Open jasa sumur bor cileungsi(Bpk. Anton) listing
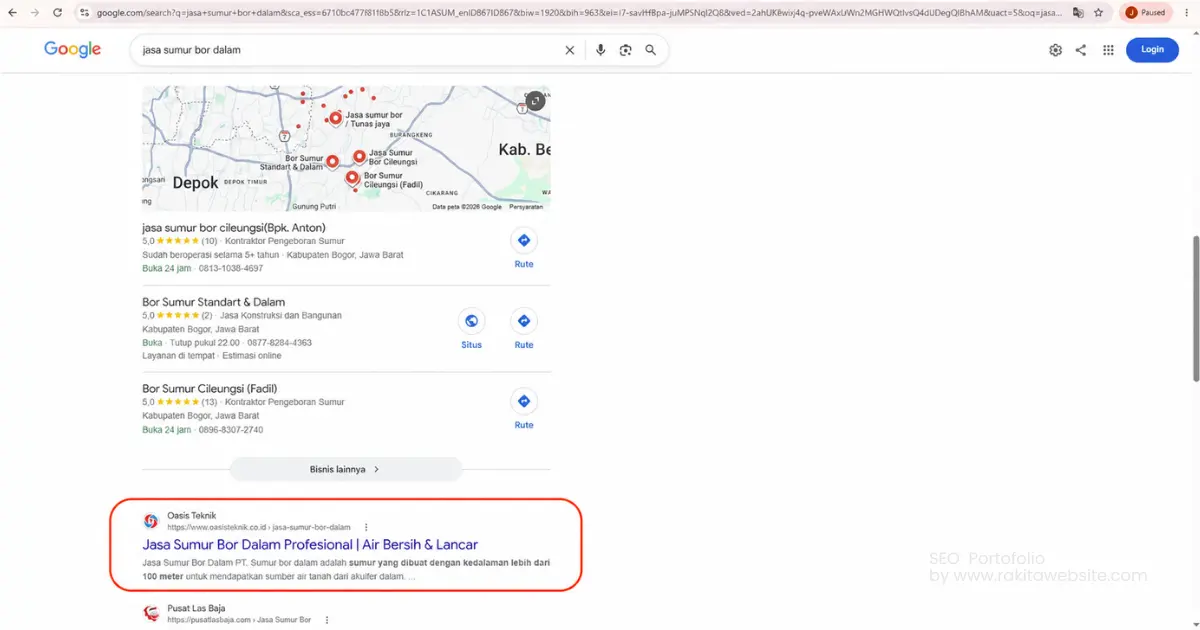Screen dimensions: 1200x630 tap(234, 227)
